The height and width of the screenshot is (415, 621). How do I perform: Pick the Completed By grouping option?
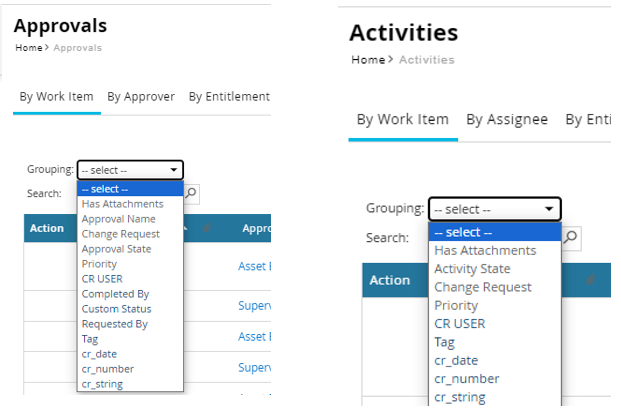tap(115, 294)
